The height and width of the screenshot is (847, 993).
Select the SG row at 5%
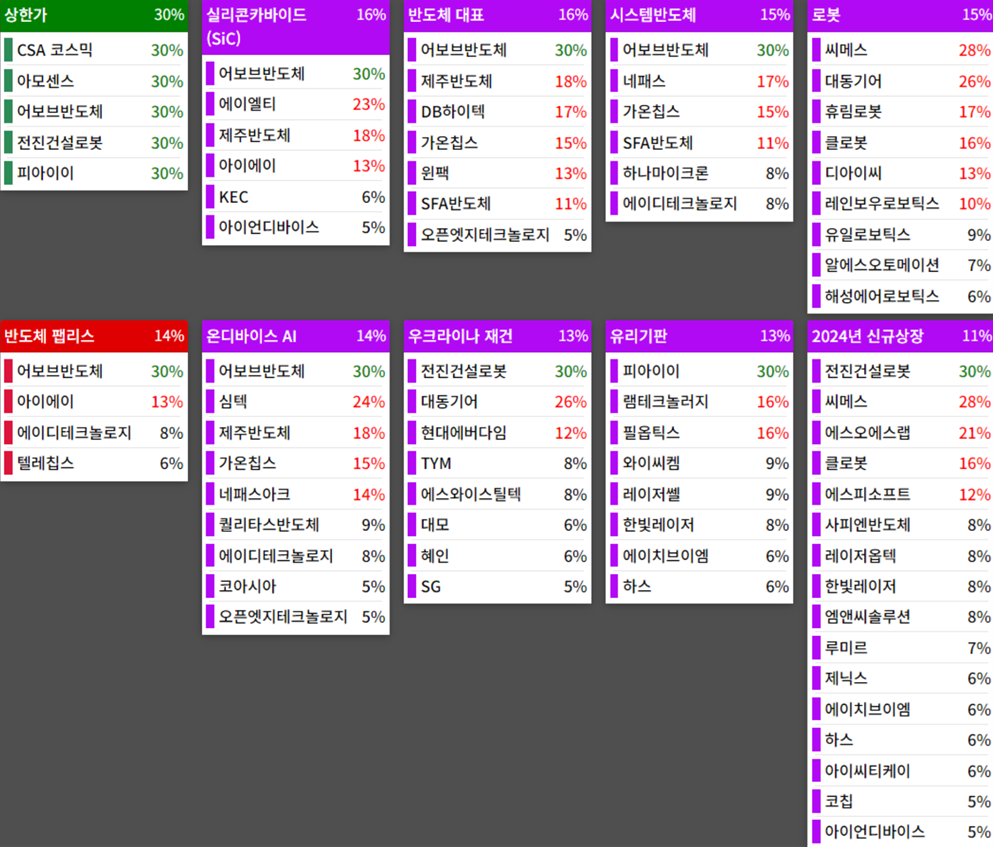pyautogui.click(x=498, y=587)
